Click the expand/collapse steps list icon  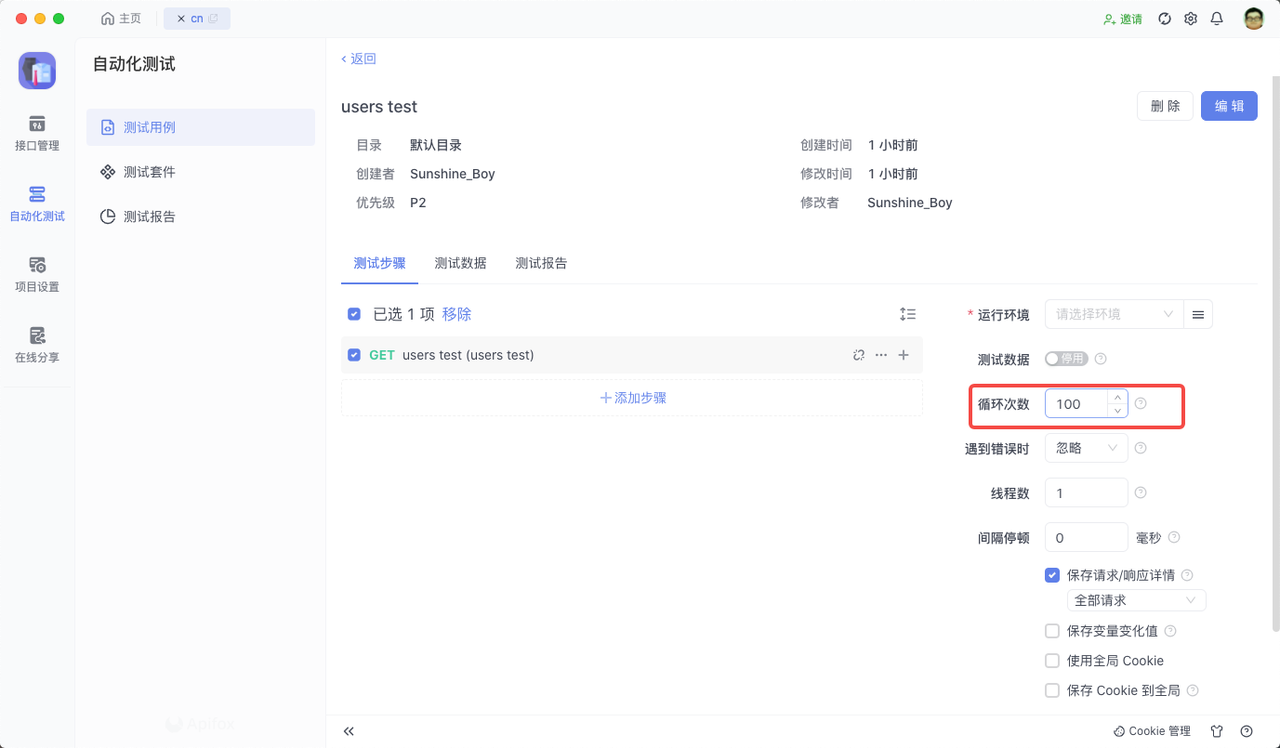(x=908, y=314)
